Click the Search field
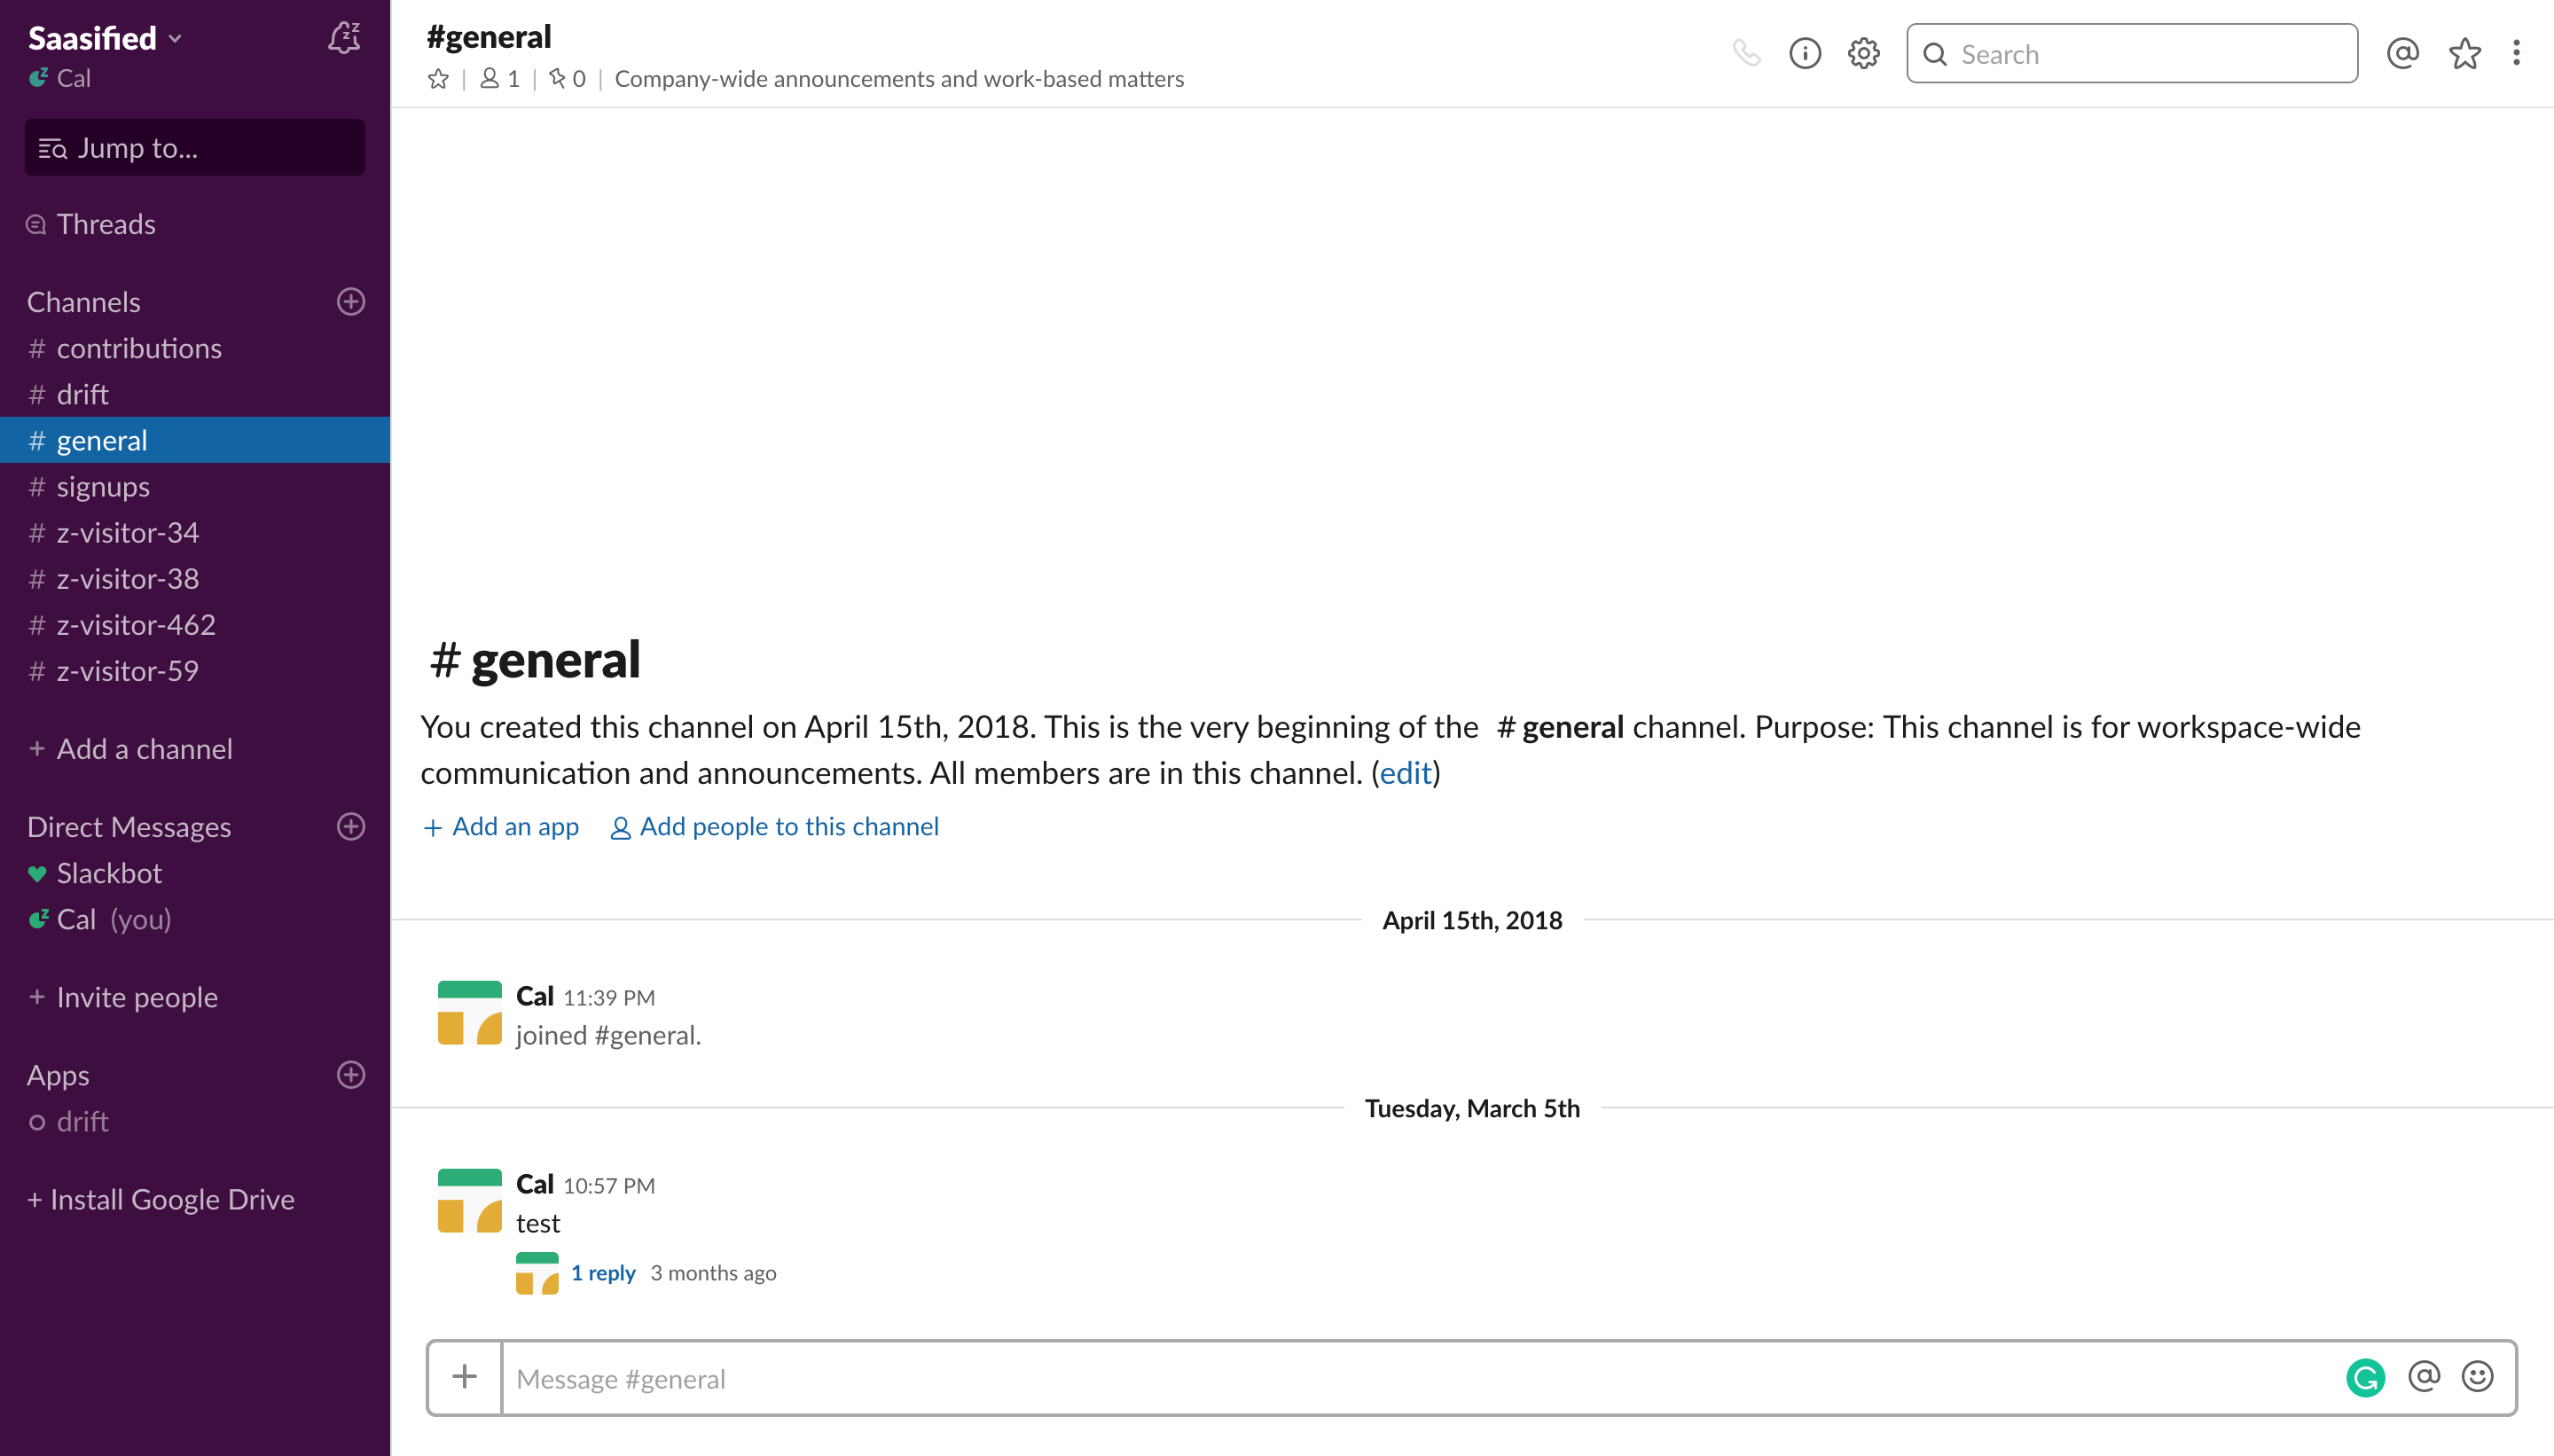This screenshot has height=1456, width=2554. 2132,53
